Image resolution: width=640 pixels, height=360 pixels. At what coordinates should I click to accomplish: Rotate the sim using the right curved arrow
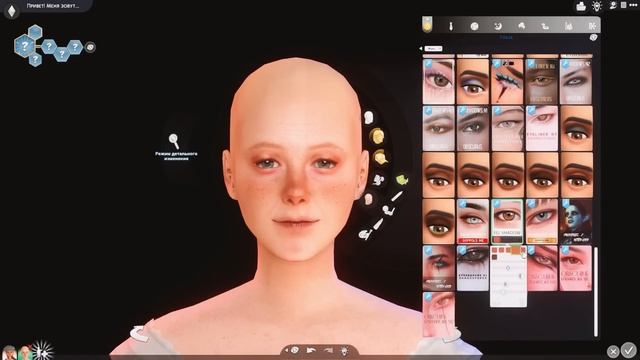click(452, 336)
